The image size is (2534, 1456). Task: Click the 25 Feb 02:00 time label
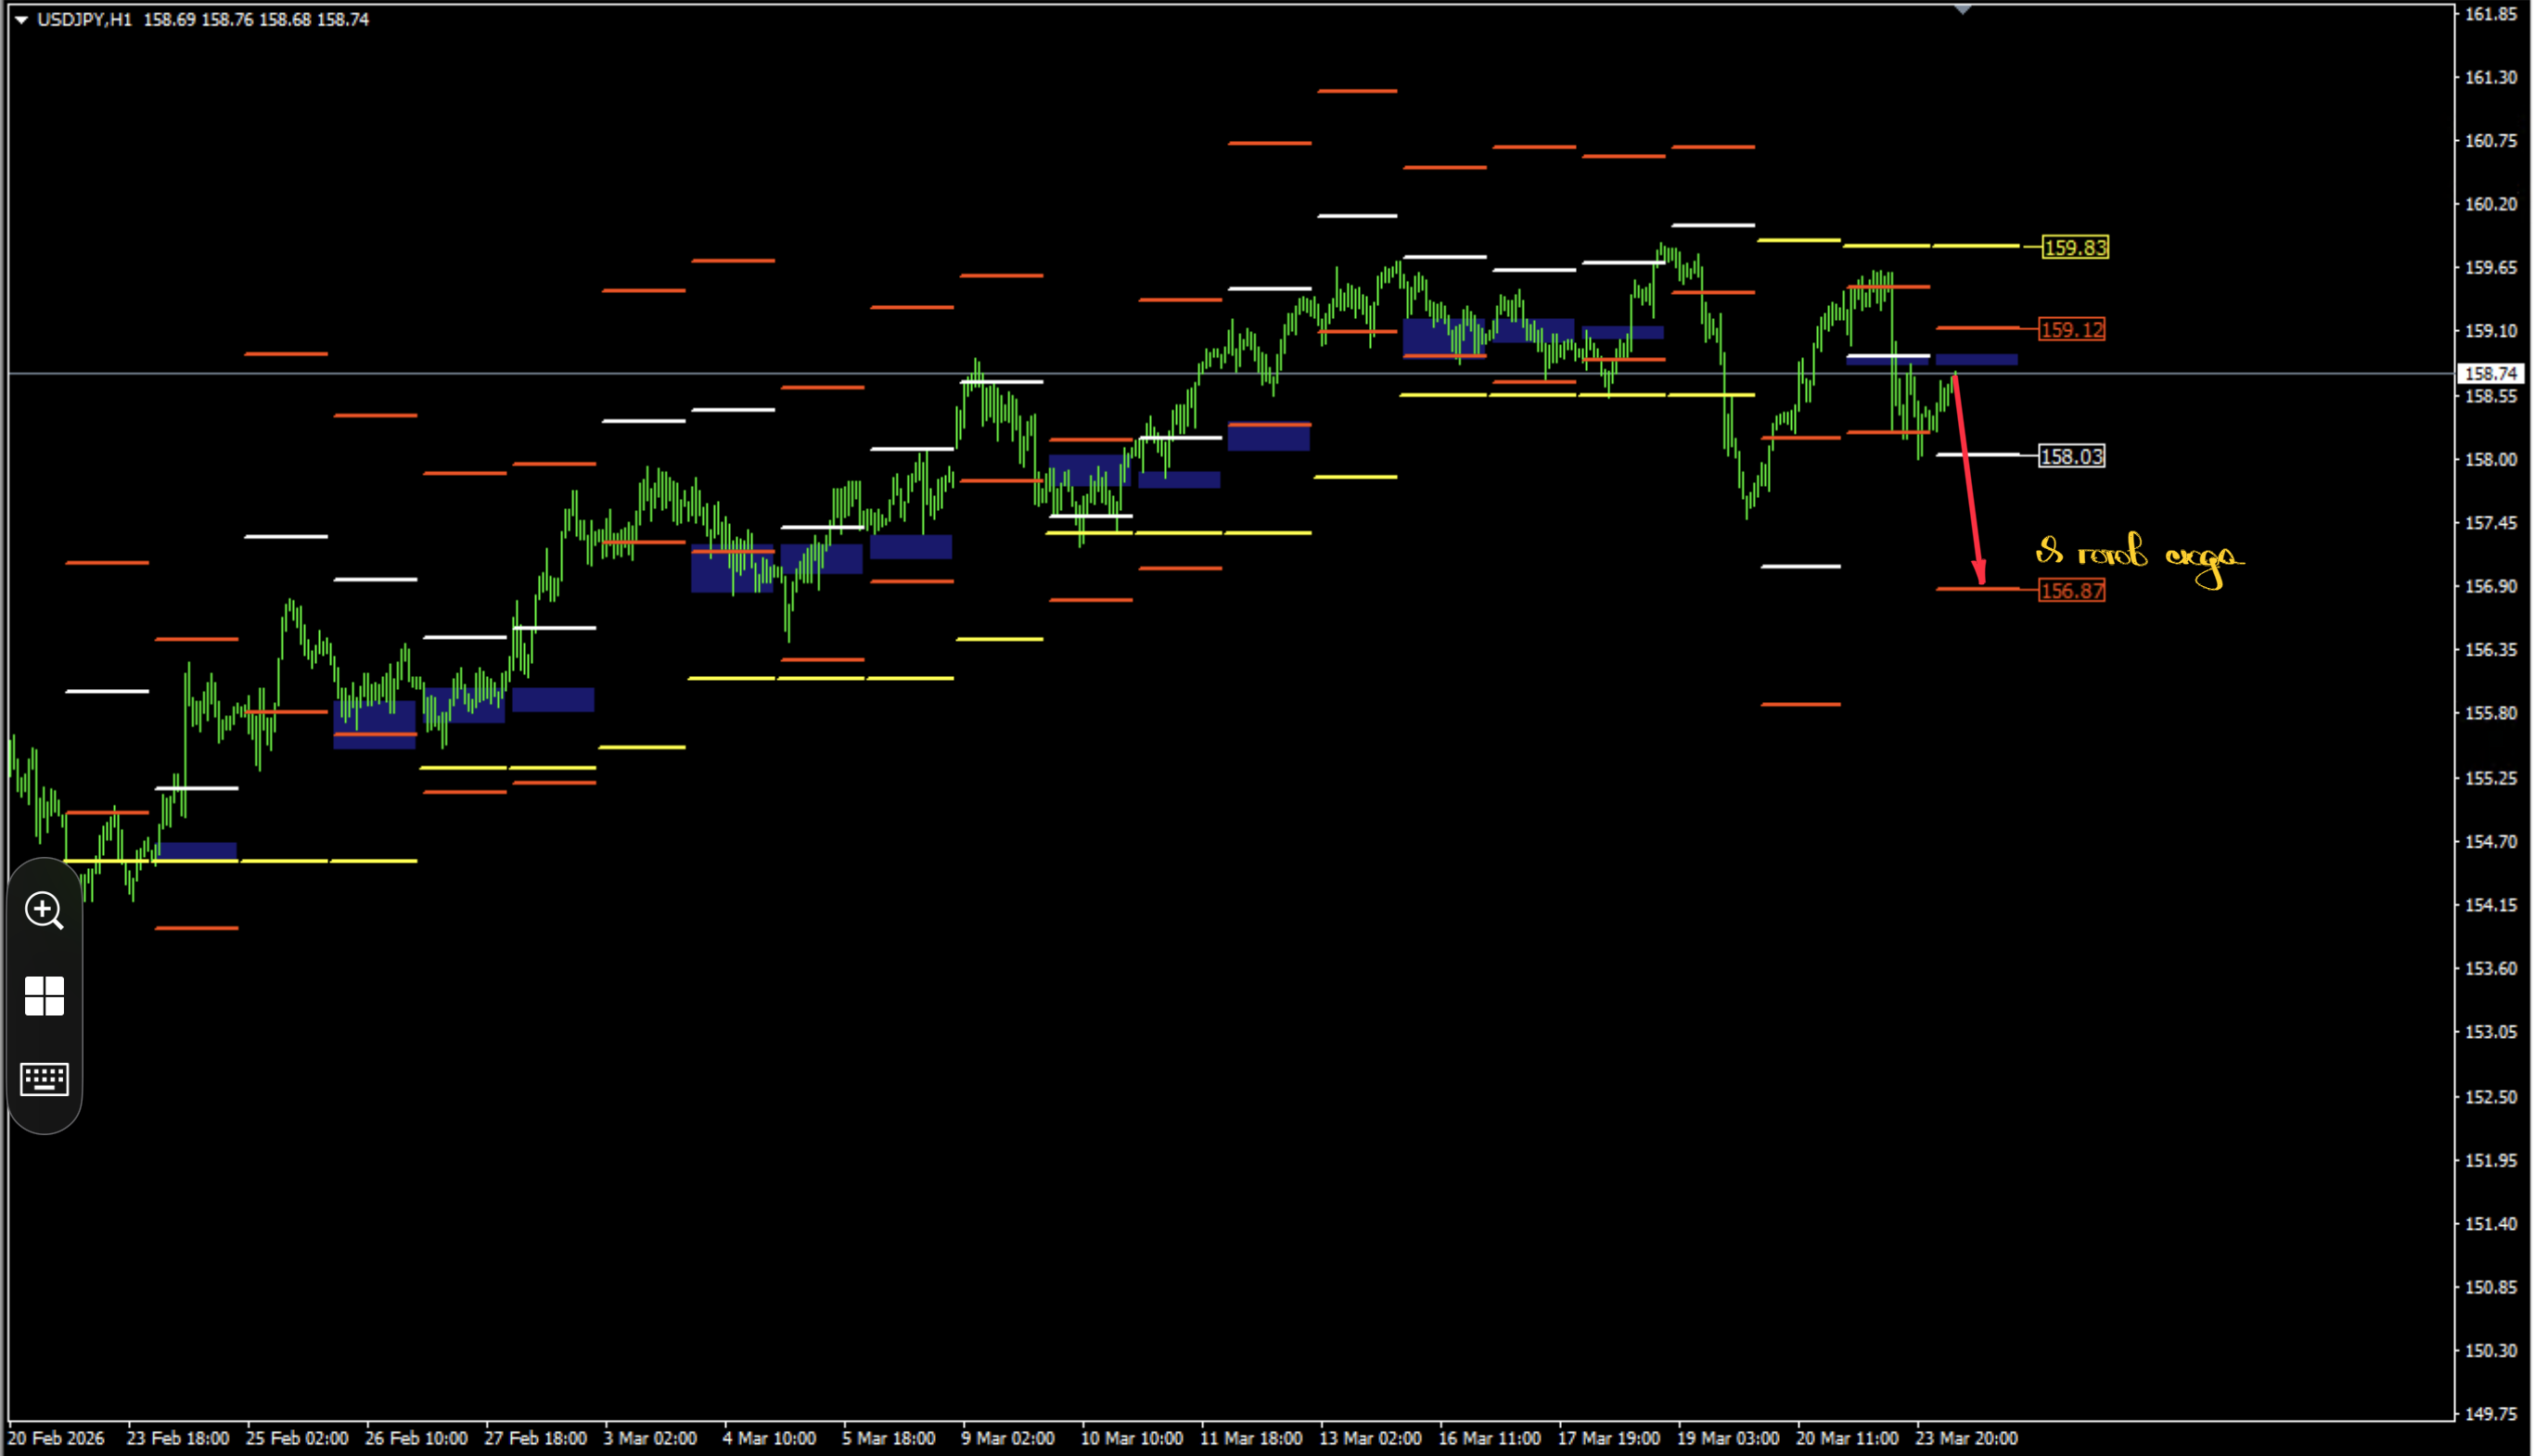tap(297, 1438)
